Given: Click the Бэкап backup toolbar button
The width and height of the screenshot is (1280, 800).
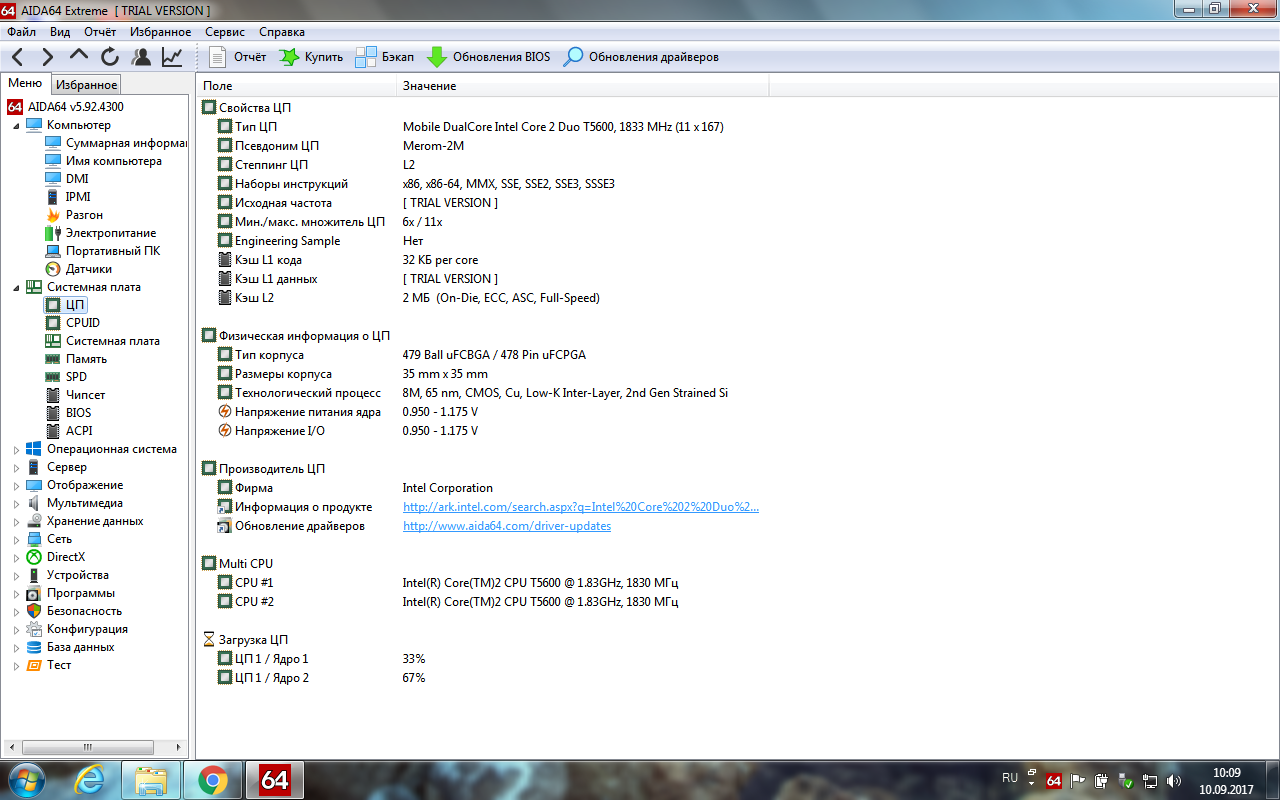Looking at the screenshot, I should click(x=385, y=57).
